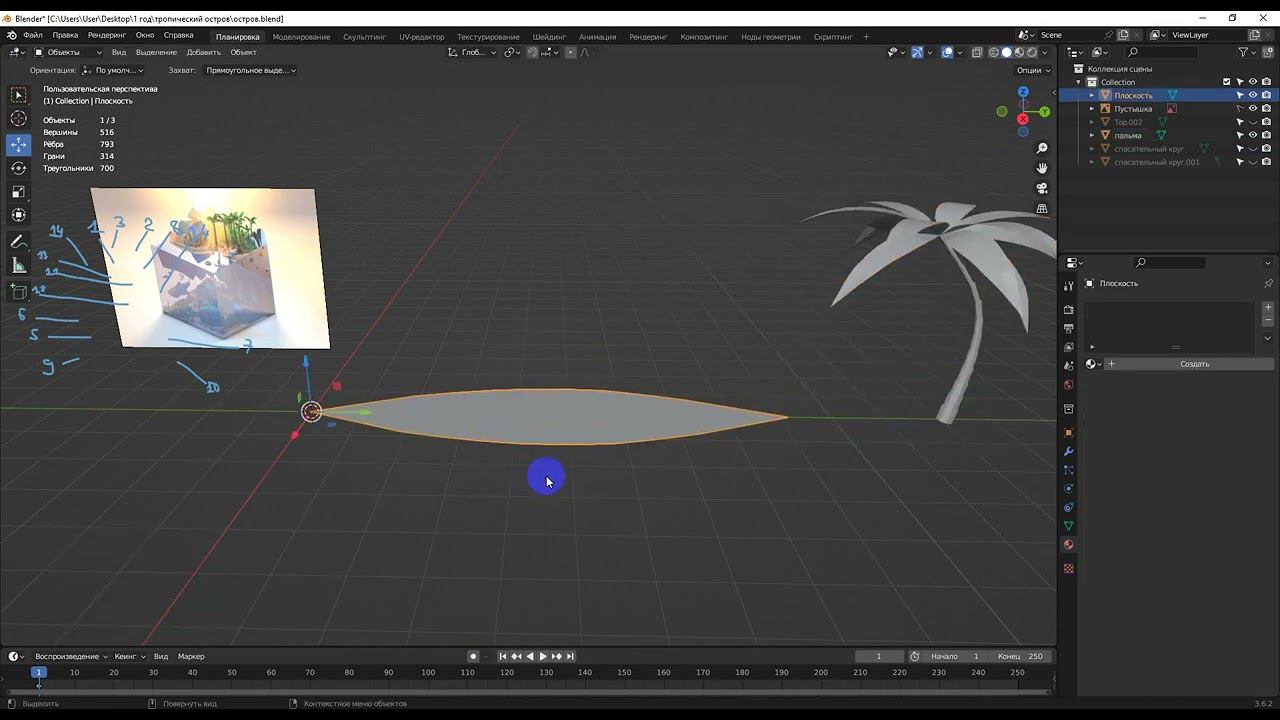Click the timeline playhead at frame 1
1280x720 pixels.
point(39,672)
